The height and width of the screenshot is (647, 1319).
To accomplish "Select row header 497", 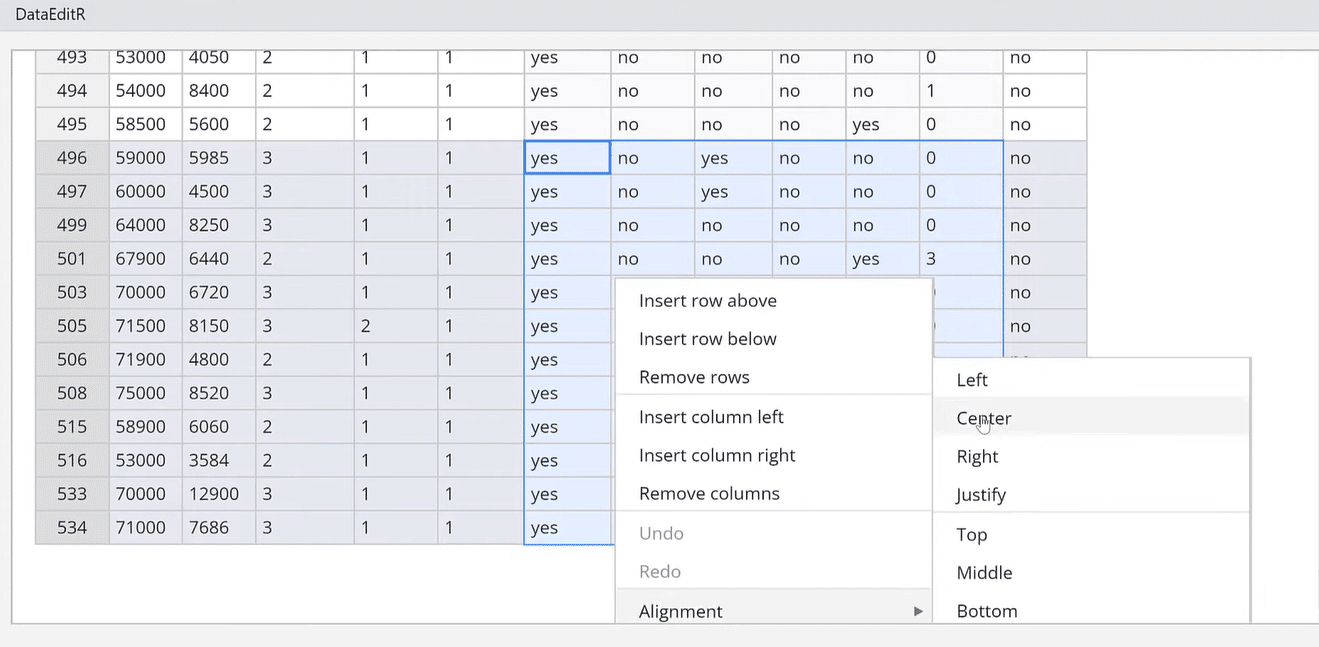I will pos(72,192).
